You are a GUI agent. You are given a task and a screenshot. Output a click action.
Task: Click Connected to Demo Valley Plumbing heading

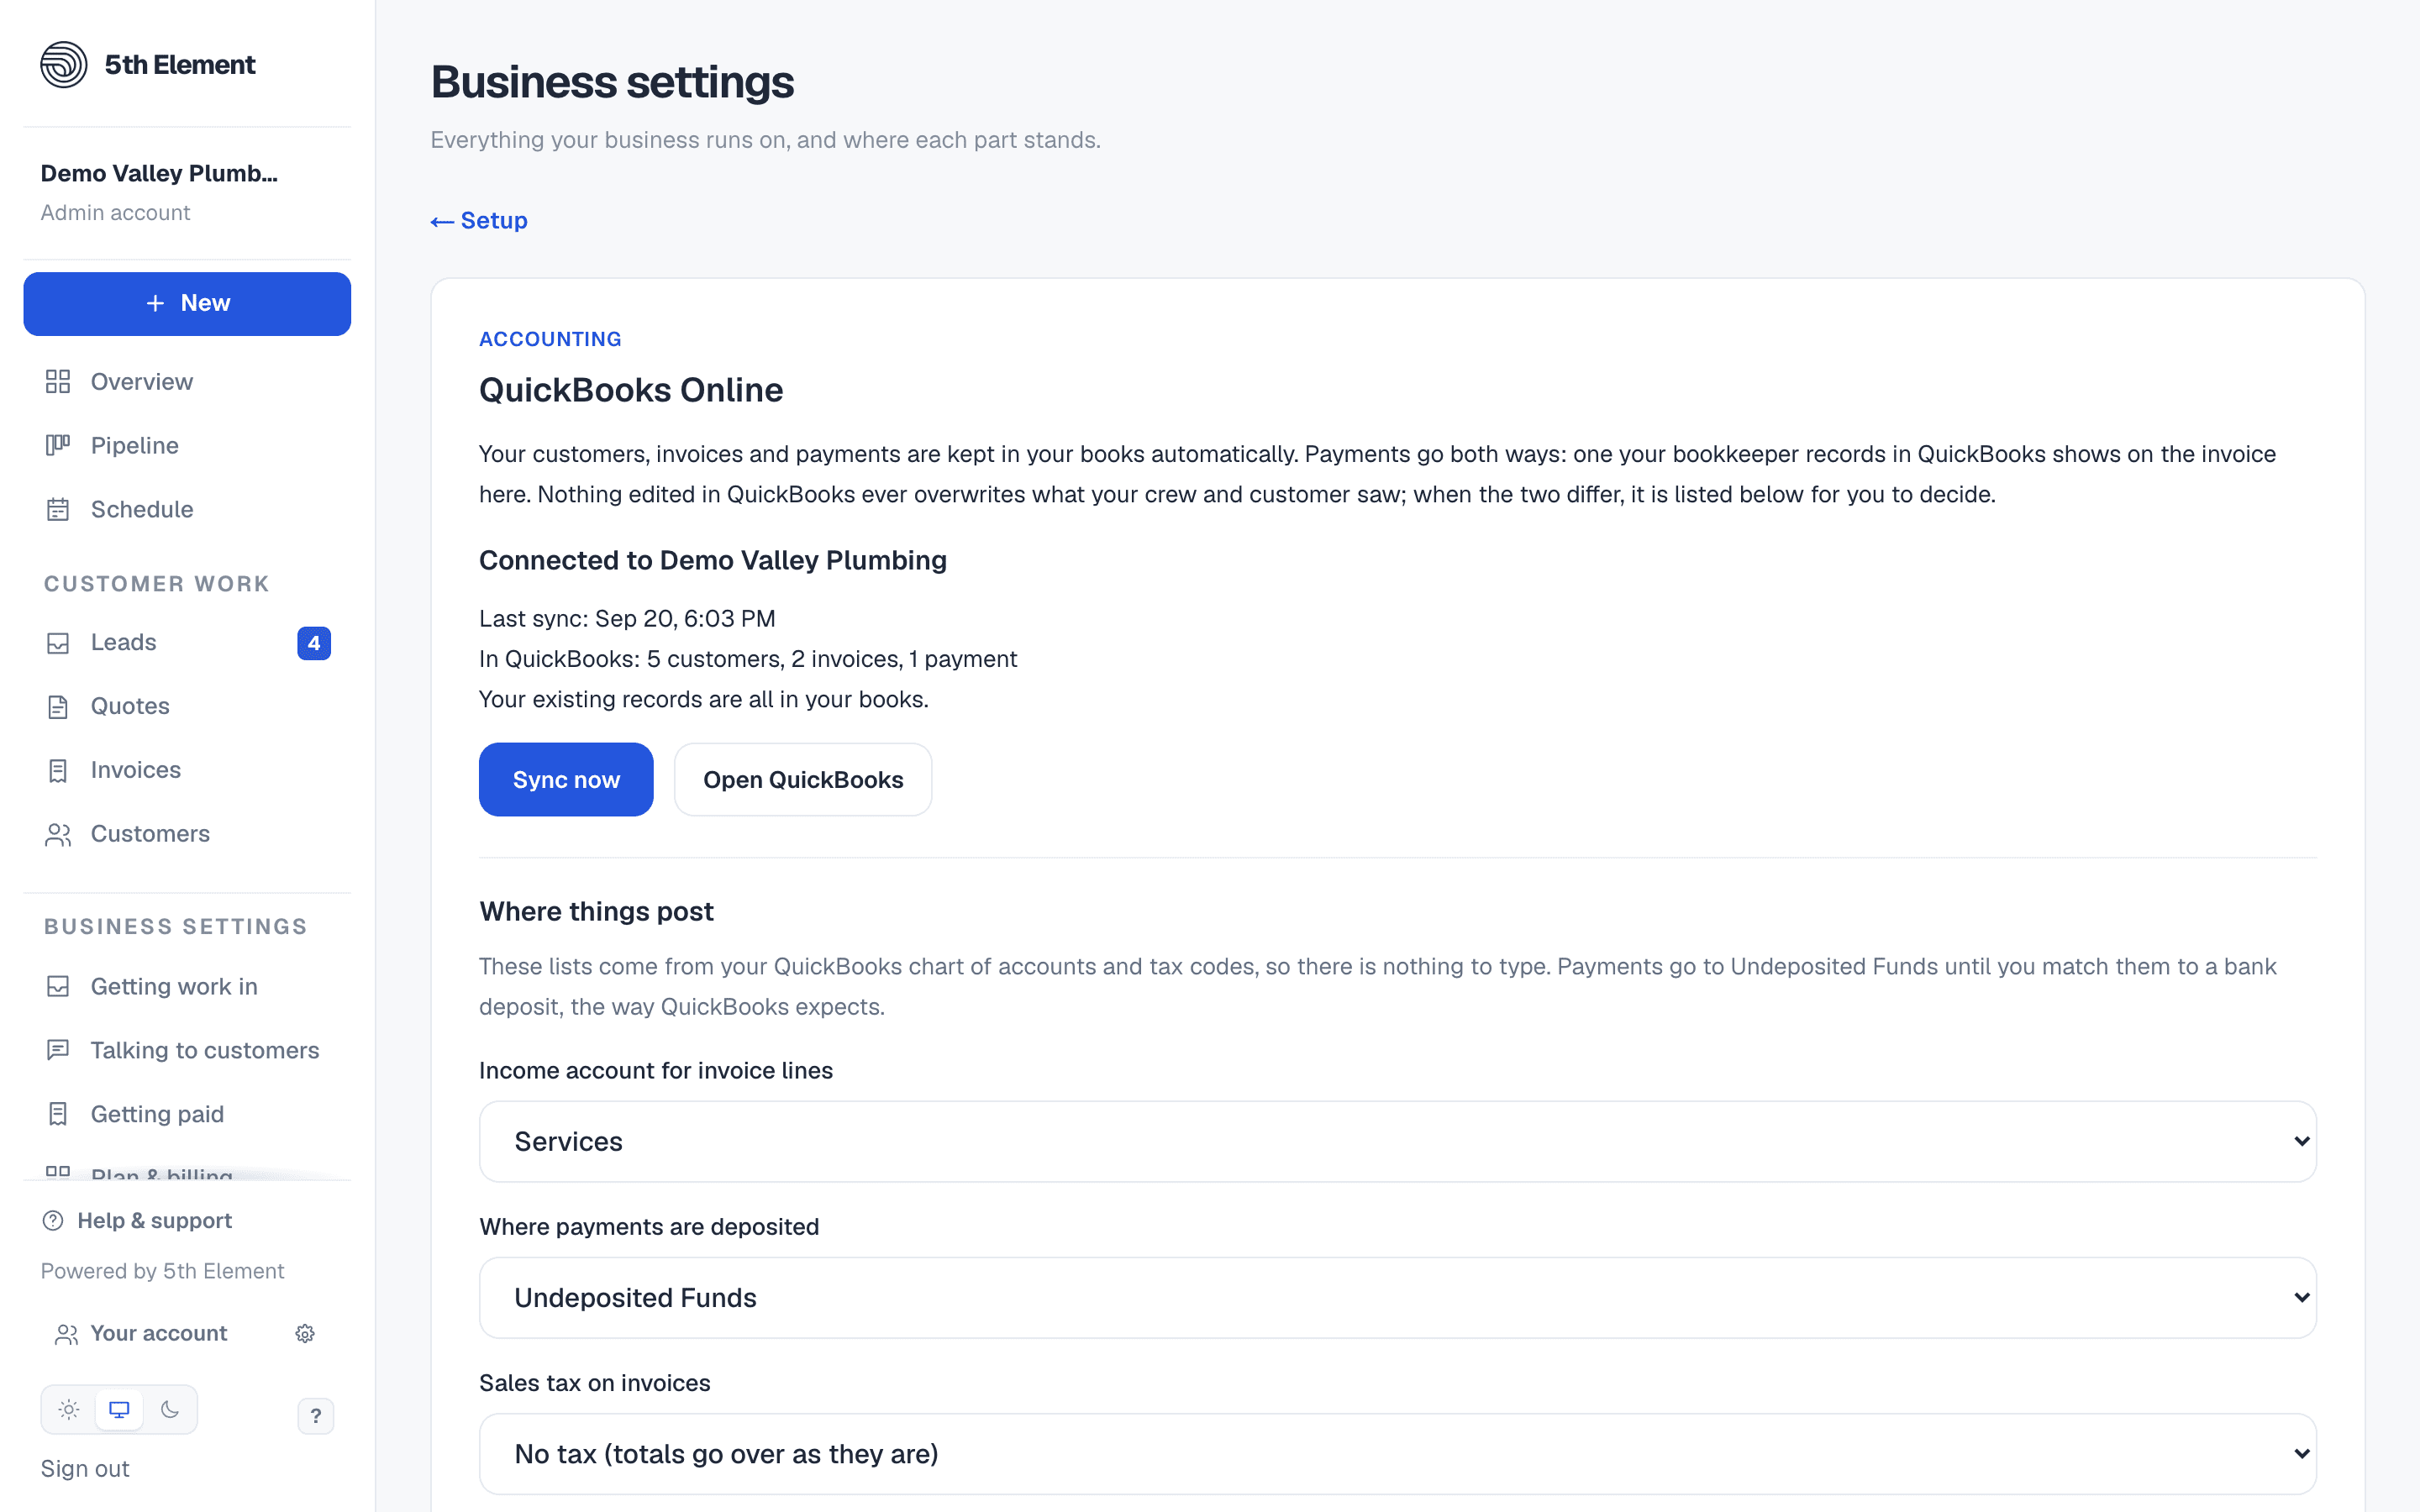click(713, 561)
